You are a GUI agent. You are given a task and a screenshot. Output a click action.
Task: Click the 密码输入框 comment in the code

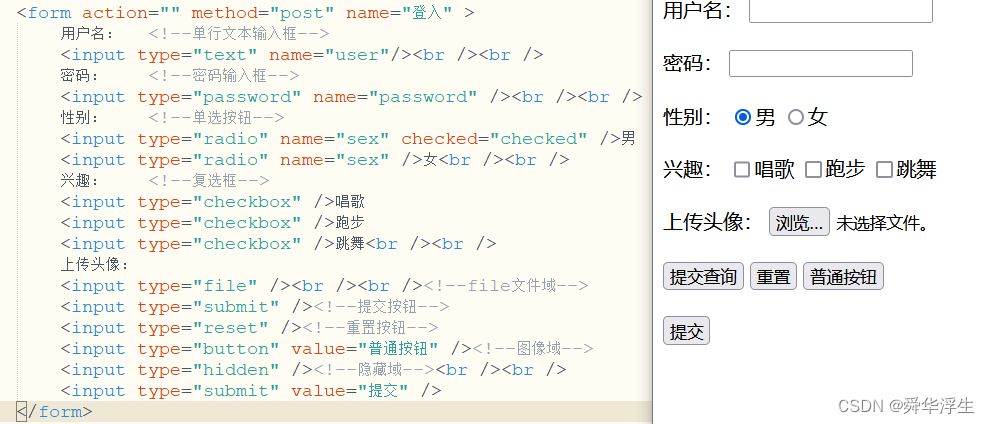point(224,76)
